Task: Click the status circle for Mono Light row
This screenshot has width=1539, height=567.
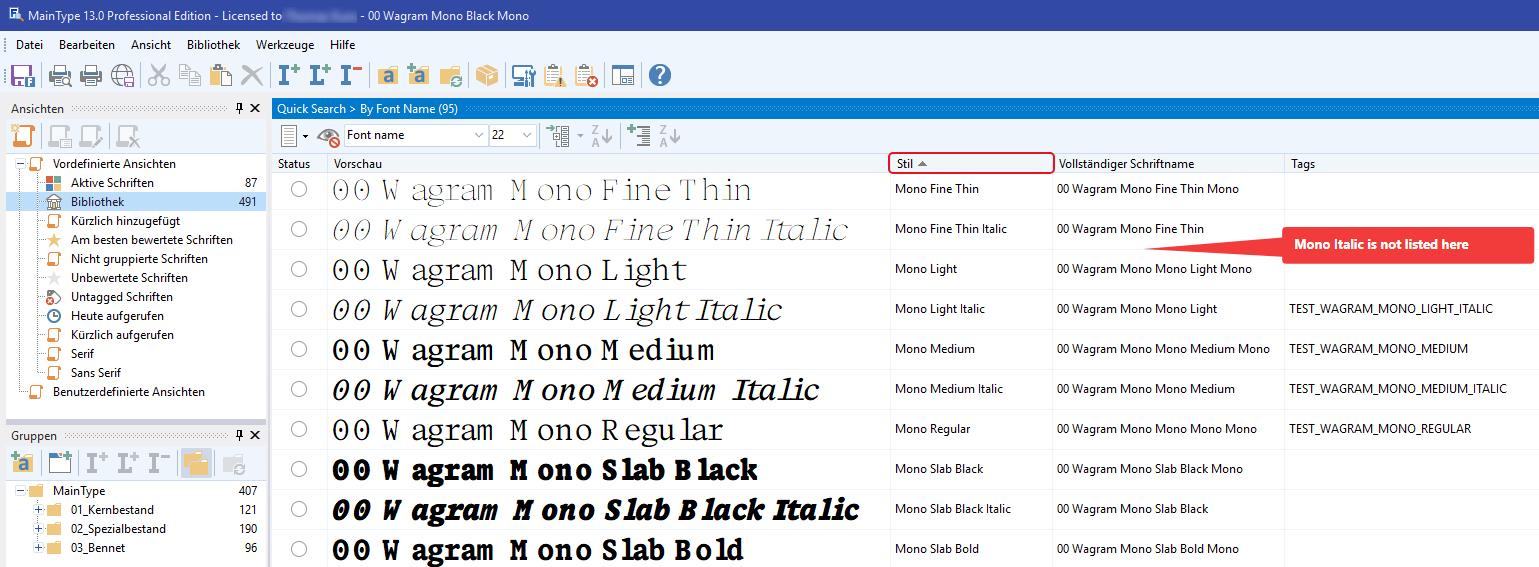Action: coord(299,269)
